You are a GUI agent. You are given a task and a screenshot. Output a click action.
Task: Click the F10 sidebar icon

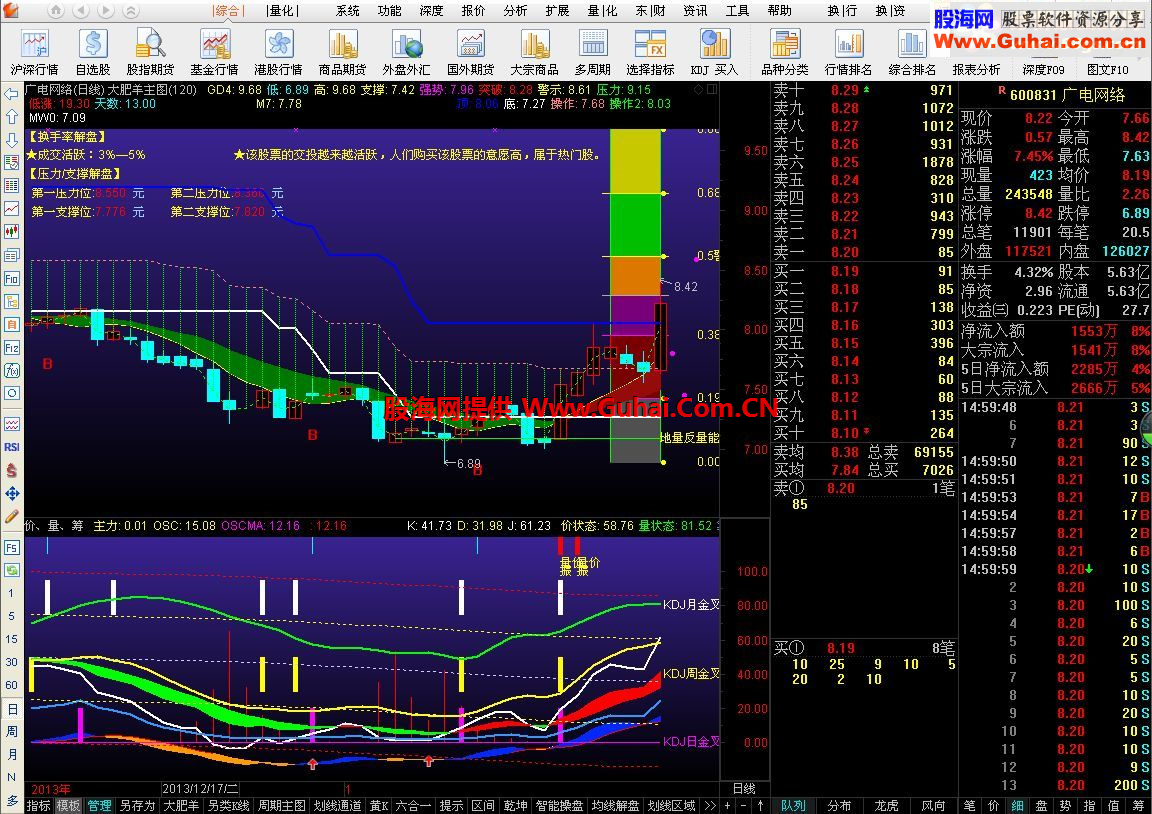11,278
